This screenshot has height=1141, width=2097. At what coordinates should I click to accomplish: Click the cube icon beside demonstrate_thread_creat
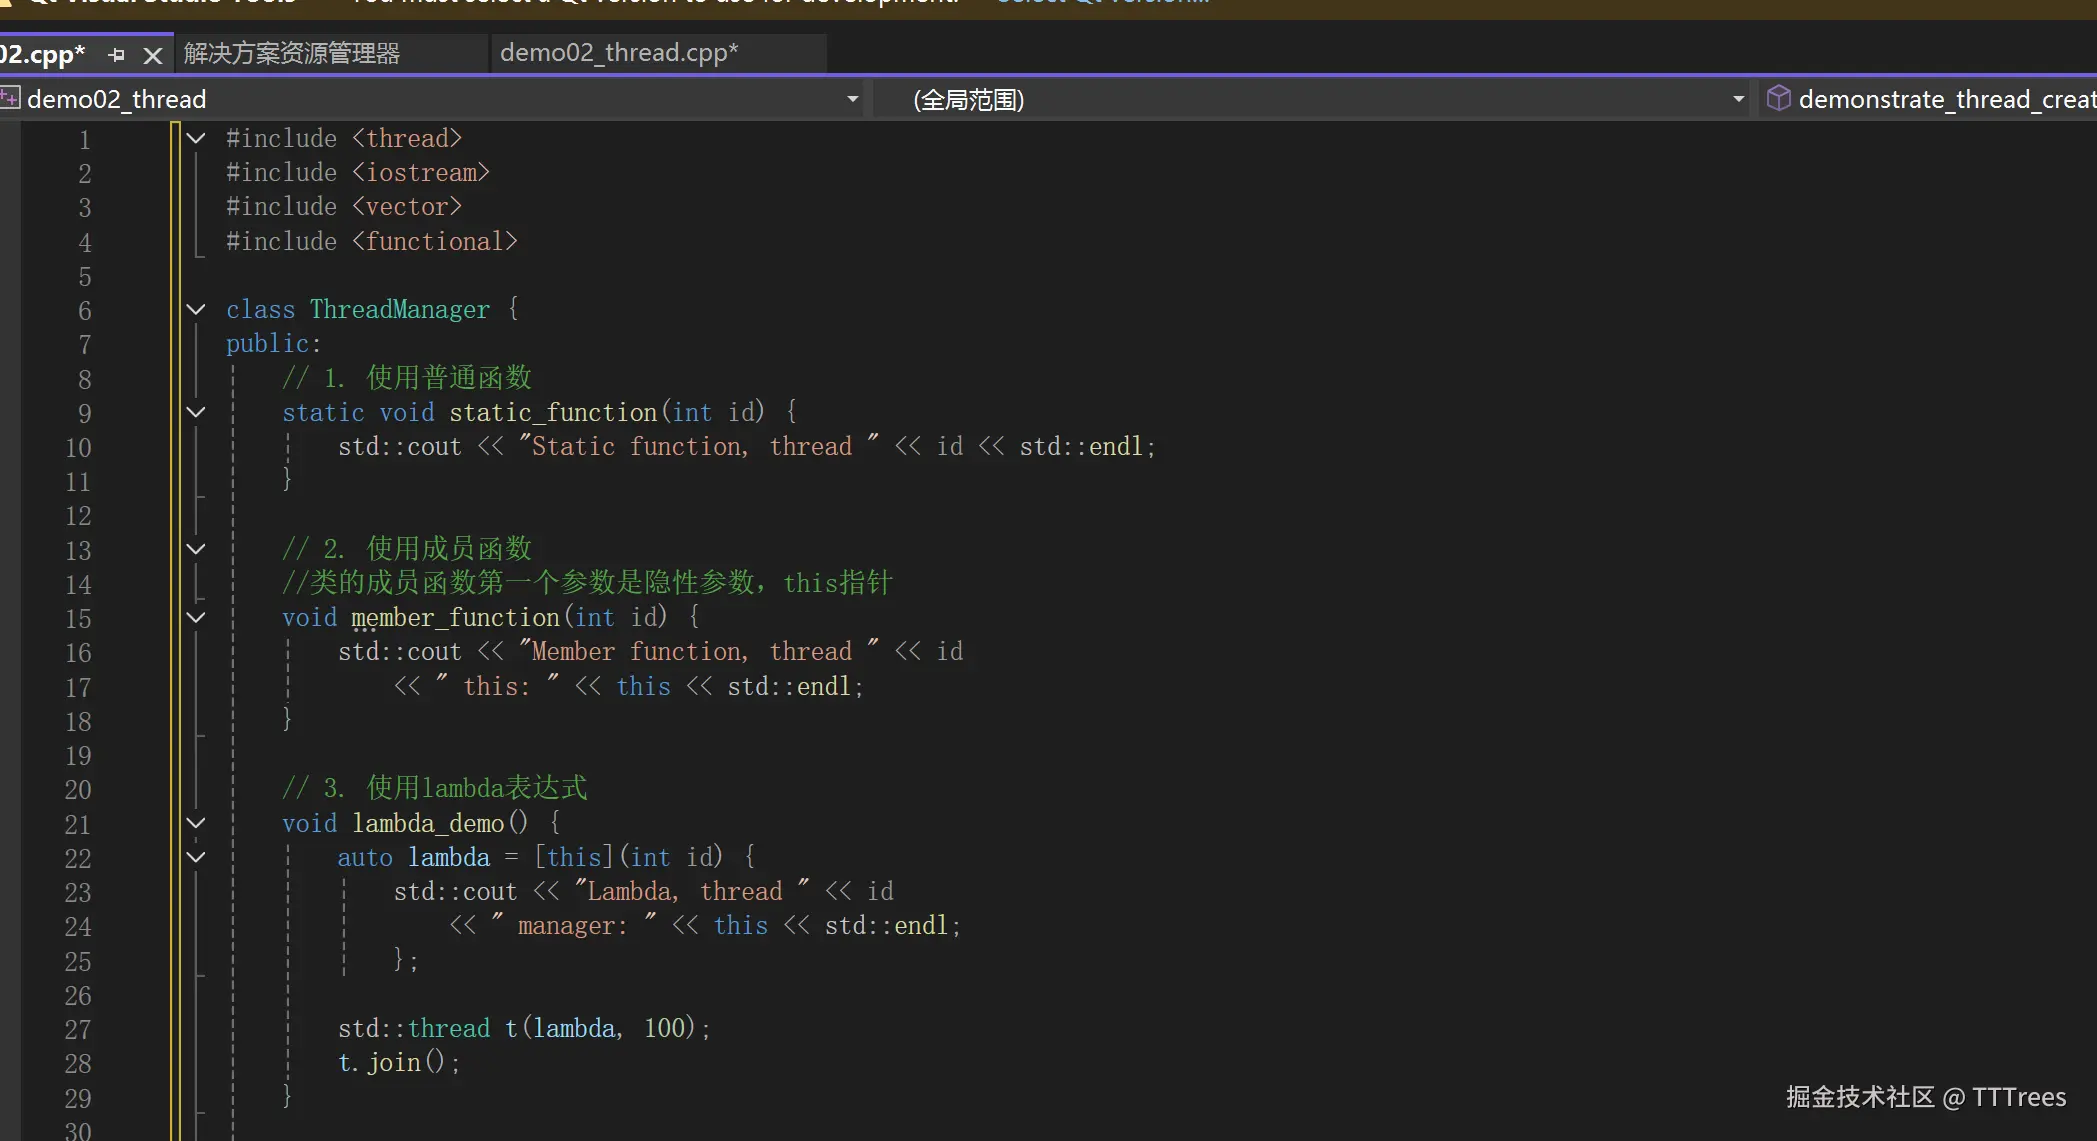[x=1778, y=98]
